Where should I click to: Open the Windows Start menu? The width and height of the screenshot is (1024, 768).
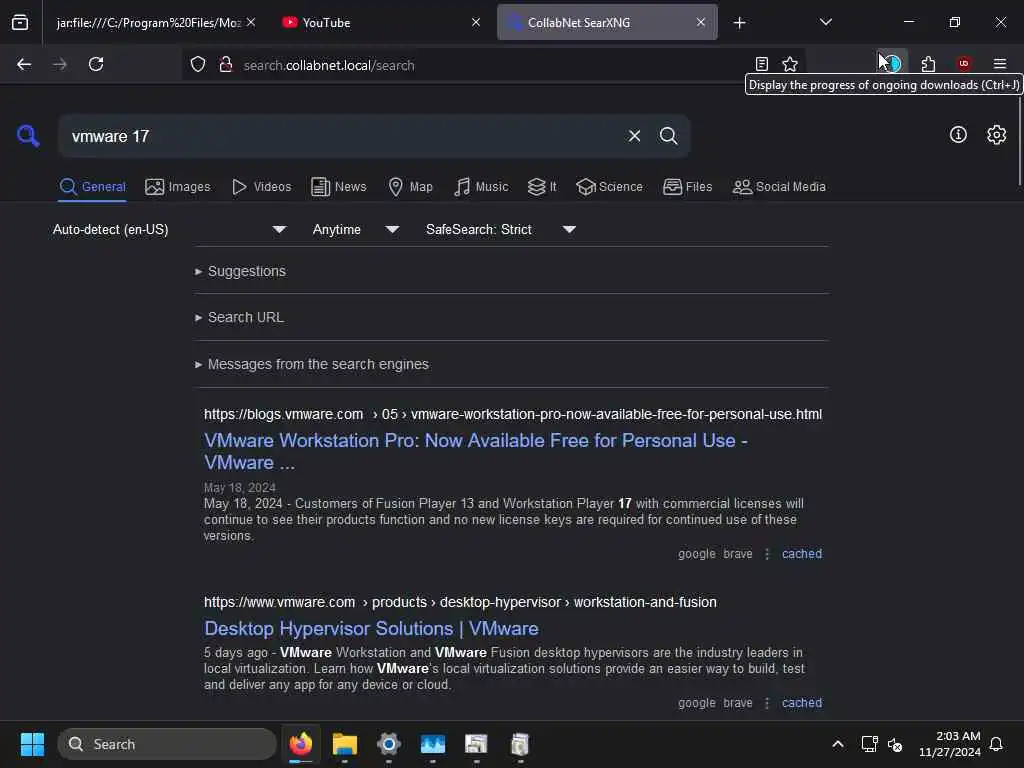click(32, 744)
